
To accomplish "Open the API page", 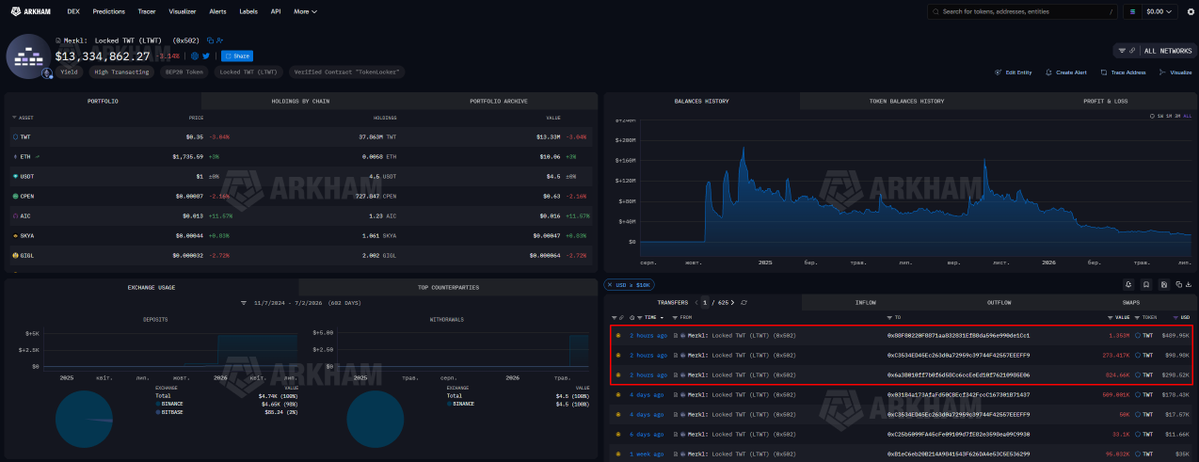I will (275, 11).
